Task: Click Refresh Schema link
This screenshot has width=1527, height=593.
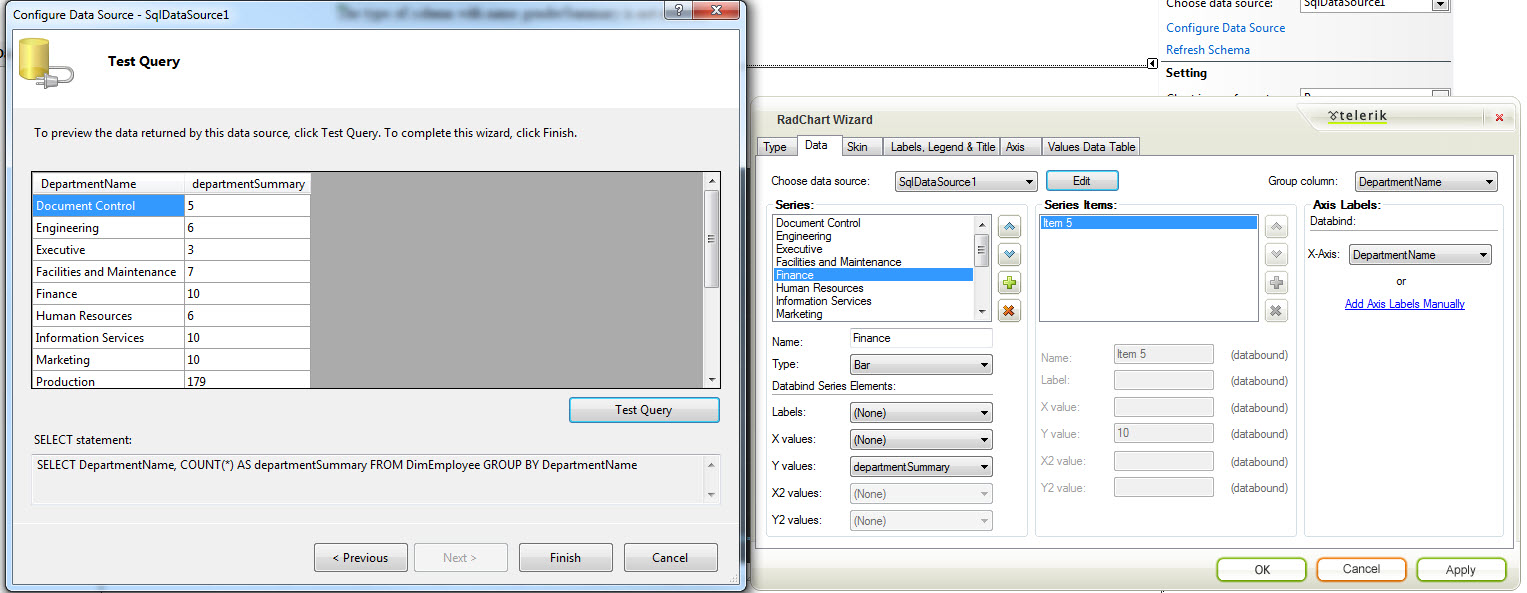Action: (x=1207, y=50)
